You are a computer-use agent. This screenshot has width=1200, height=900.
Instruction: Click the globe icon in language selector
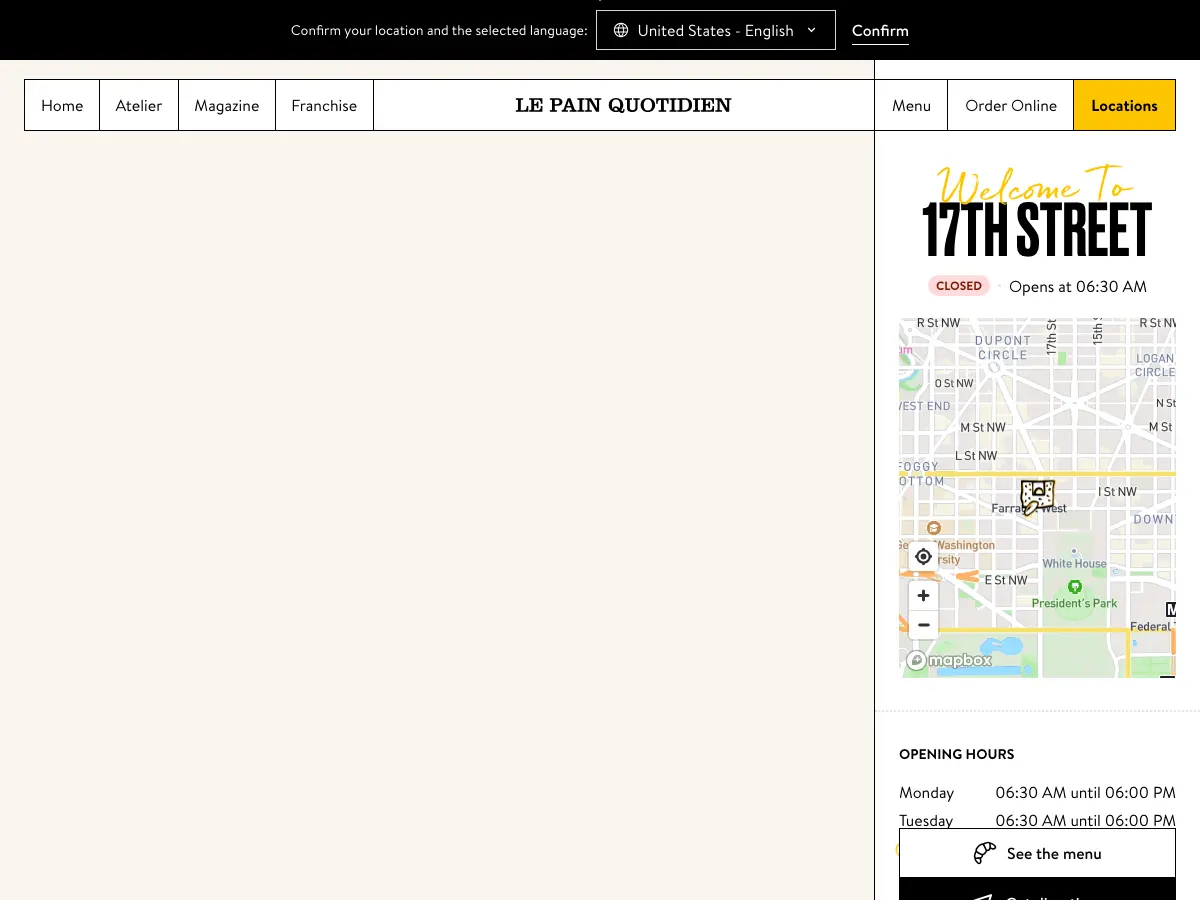click(620, 30)
